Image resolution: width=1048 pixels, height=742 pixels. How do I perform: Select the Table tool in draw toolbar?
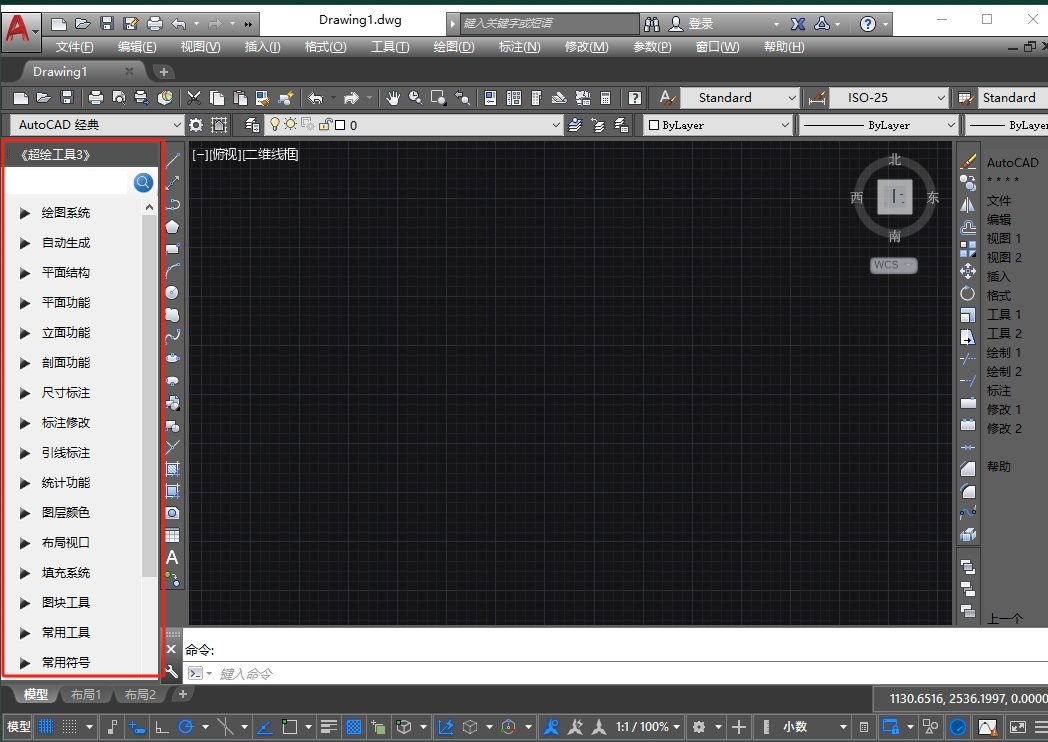172,535
